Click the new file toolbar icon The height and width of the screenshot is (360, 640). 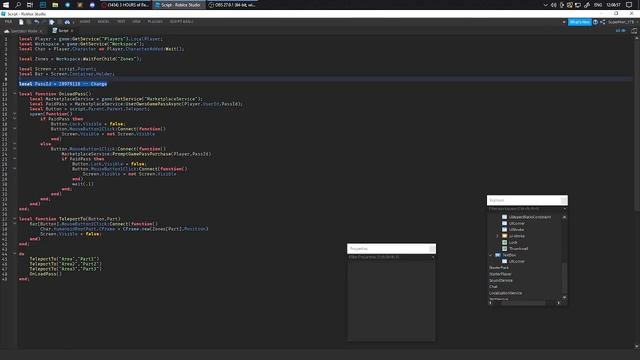[x=21, y=22]
